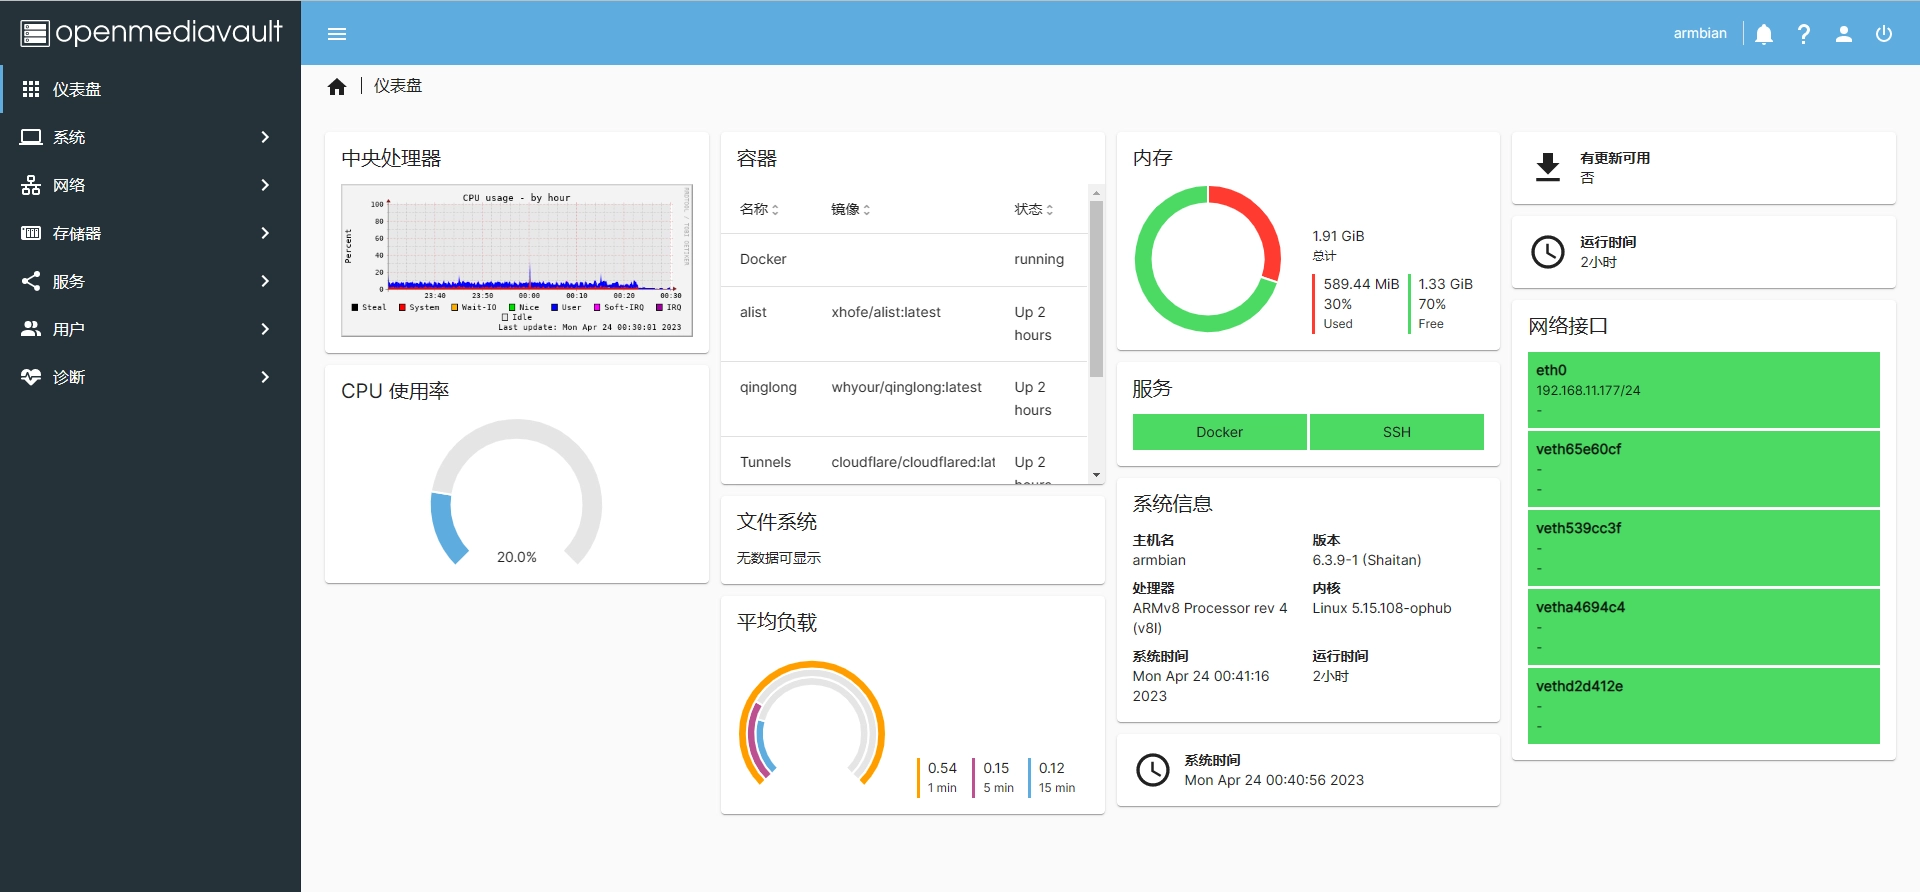Viewport: 1920px width, 892px height.
Task: Open the help question mark icon
Action: coord(1804,34)
